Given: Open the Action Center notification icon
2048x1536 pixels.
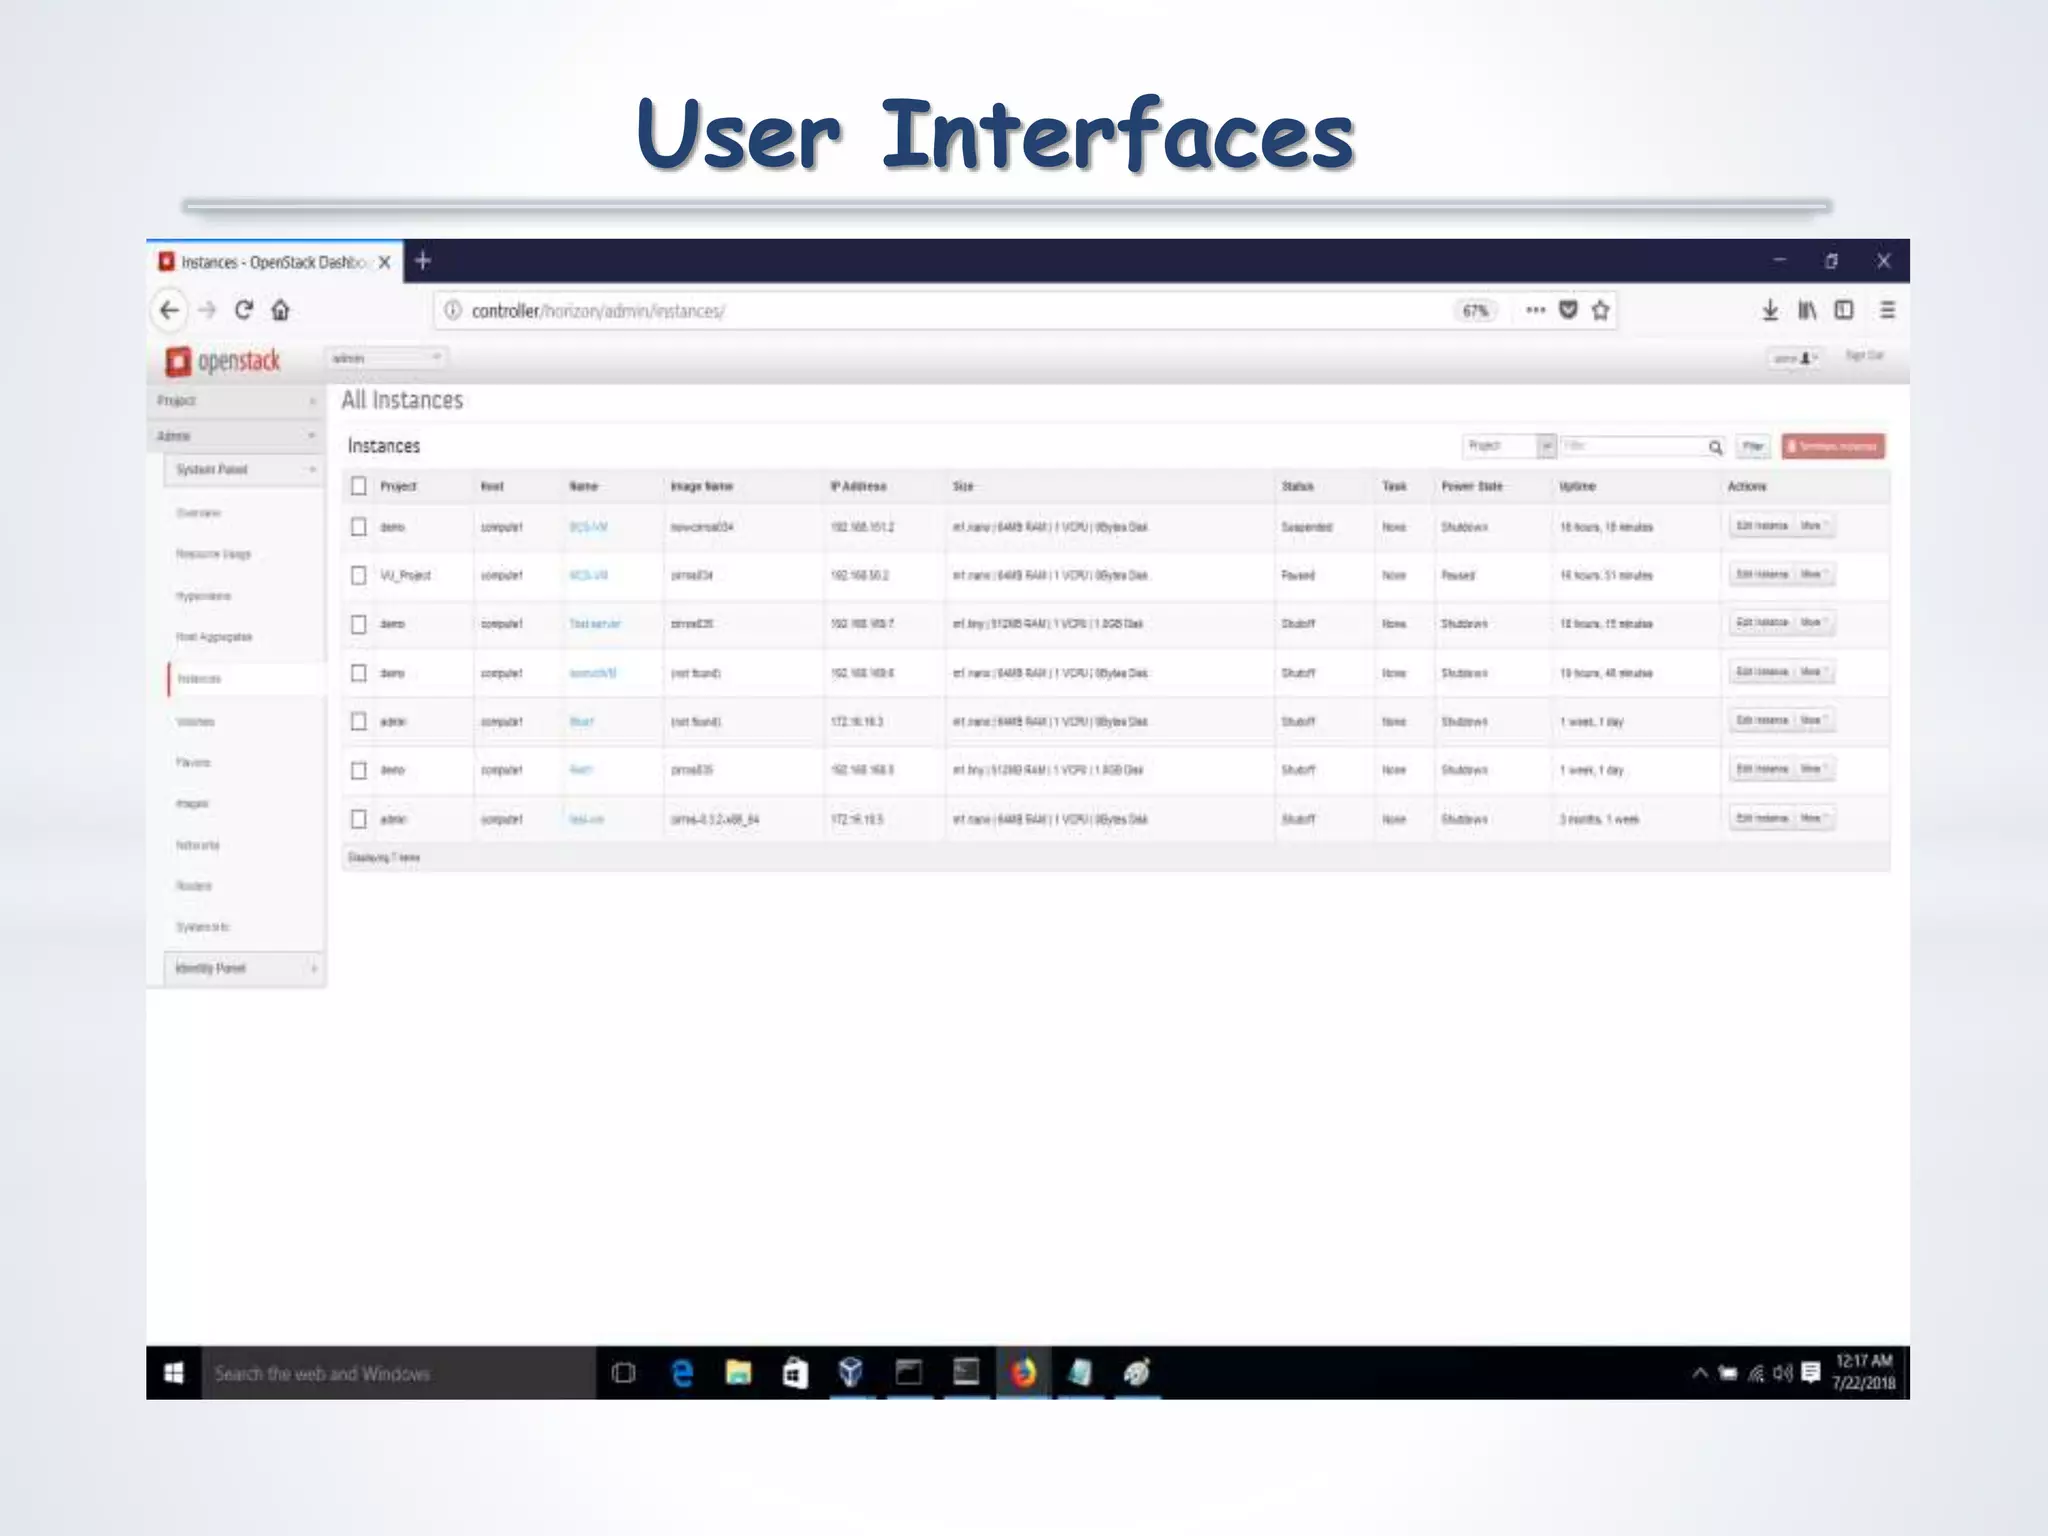Looking at the screenshot, I should (1810, 1373).
